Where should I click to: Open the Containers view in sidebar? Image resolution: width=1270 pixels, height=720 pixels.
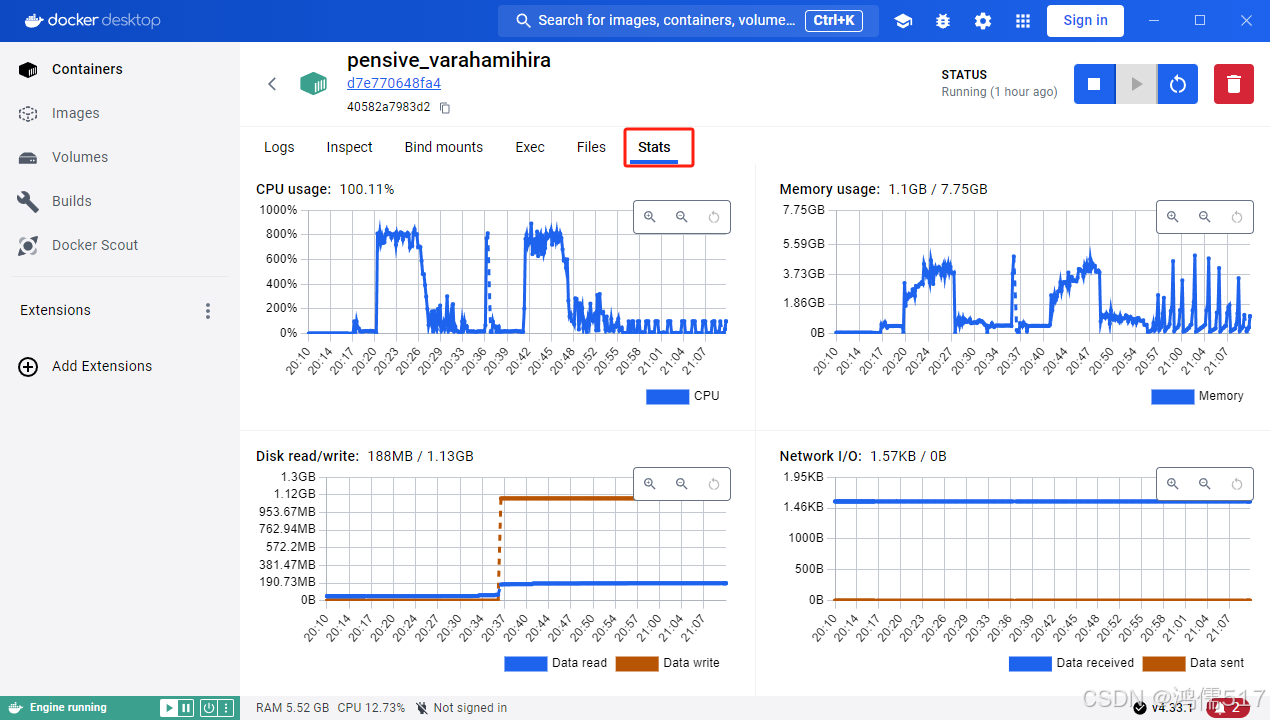pyautogui.click(x=120, y=69)
